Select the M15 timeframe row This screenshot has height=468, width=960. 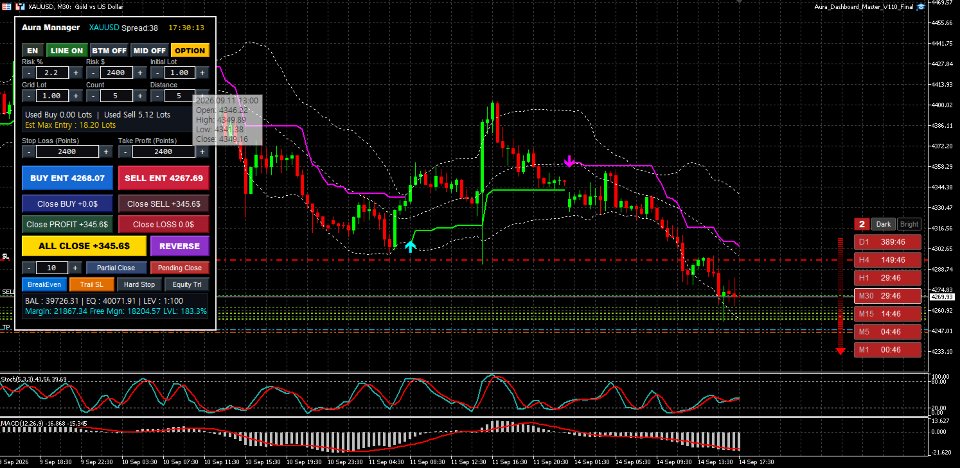tap(888, 314)
